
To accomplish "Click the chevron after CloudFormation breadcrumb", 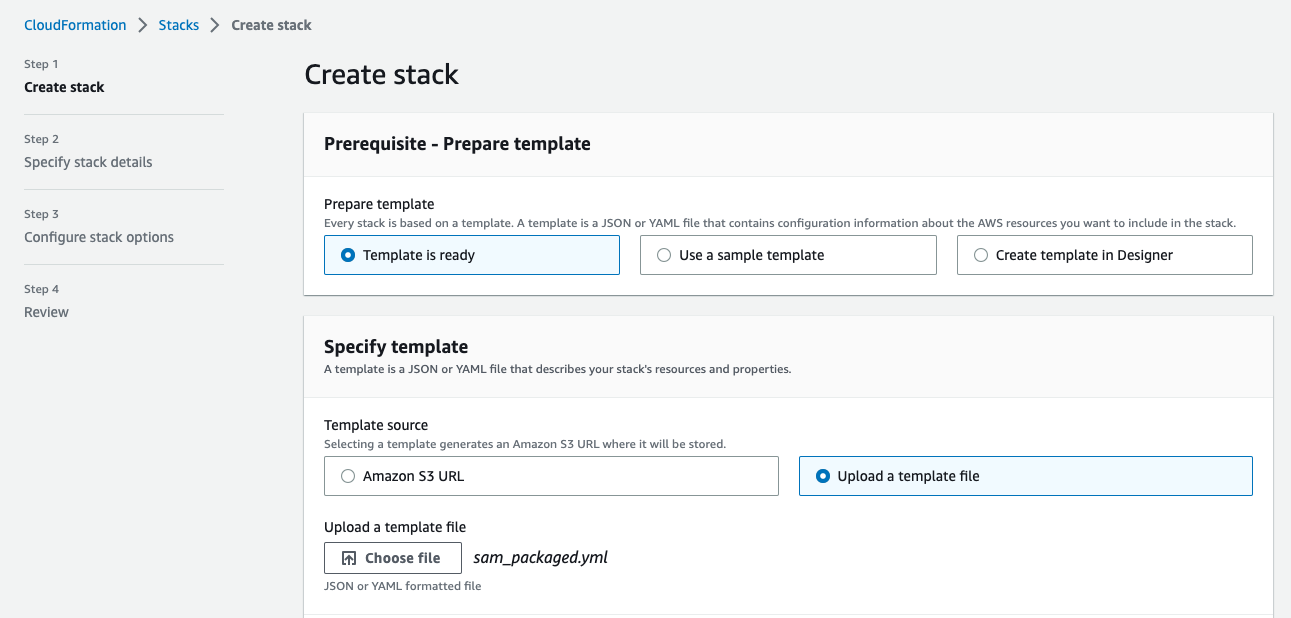I will point(143,25).
